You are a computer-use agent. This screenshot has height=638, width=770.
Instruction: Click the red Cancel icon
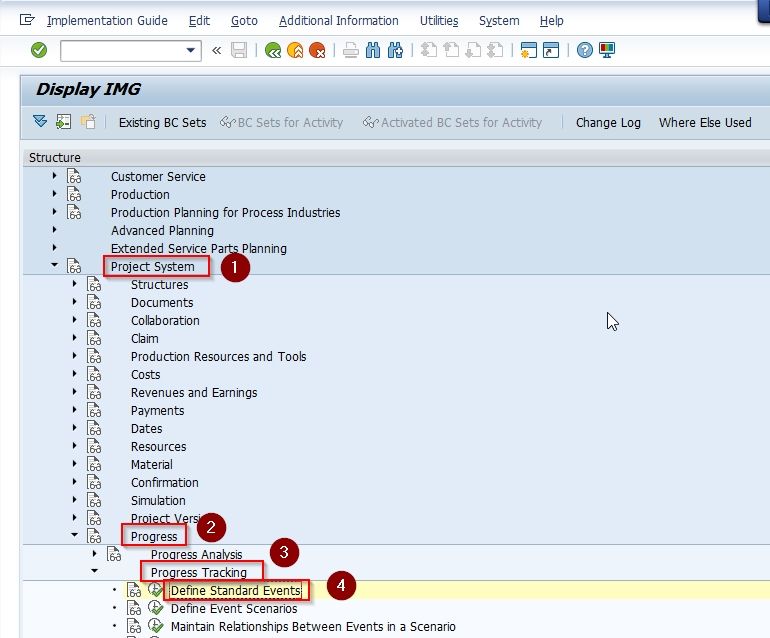[317, 50]
